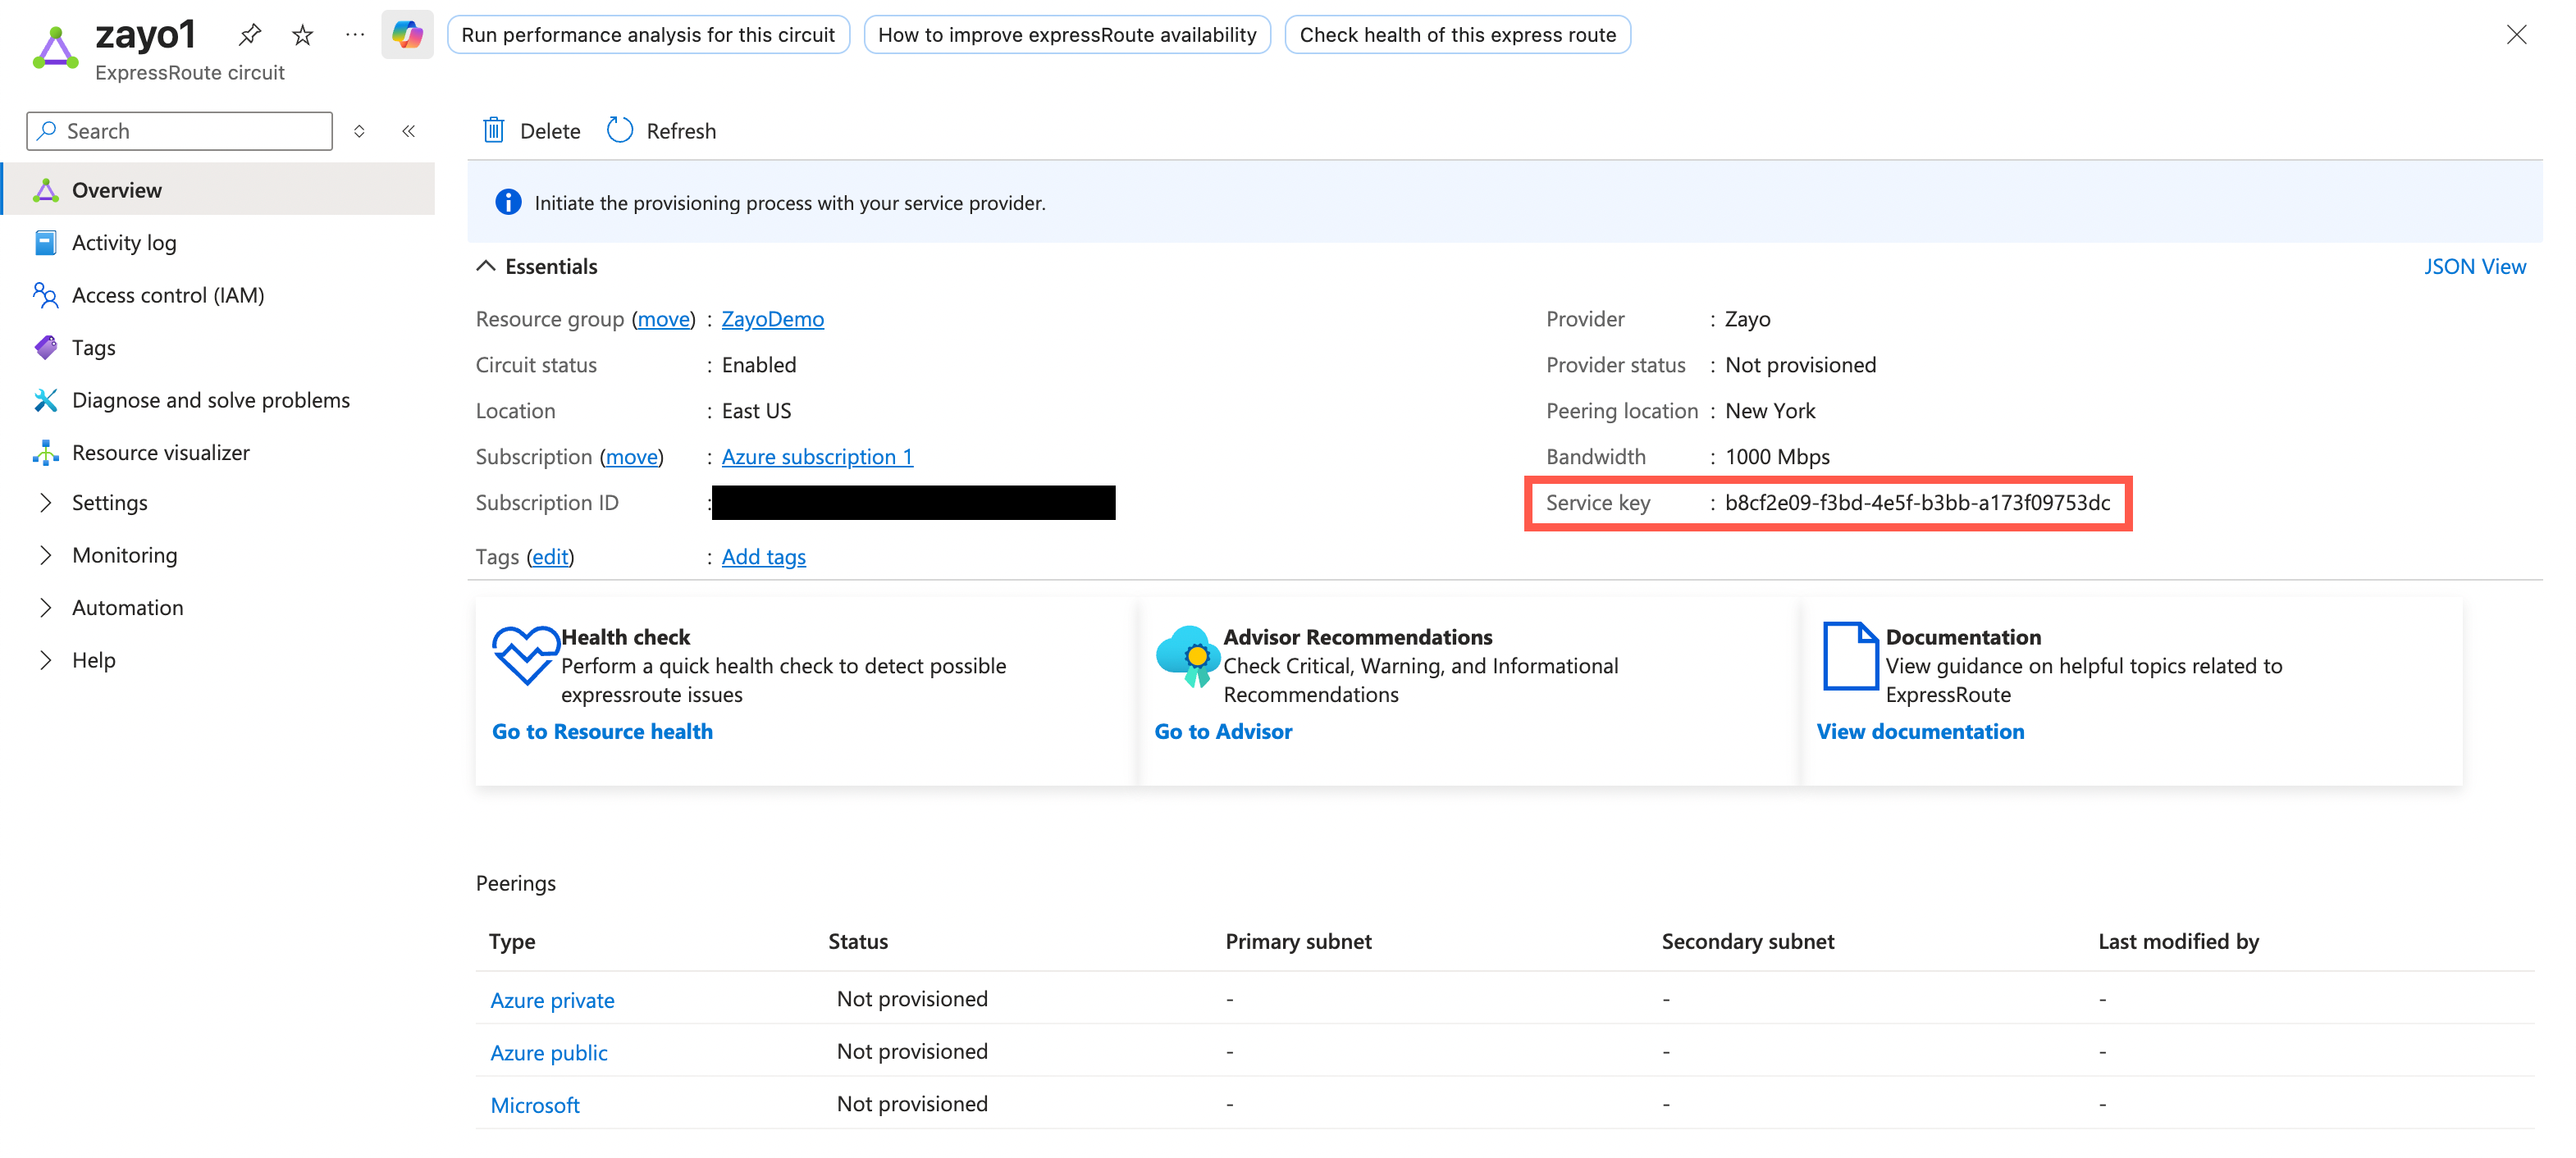Open the Copilot icon button

pyautogui.click(x=407, y=35)
